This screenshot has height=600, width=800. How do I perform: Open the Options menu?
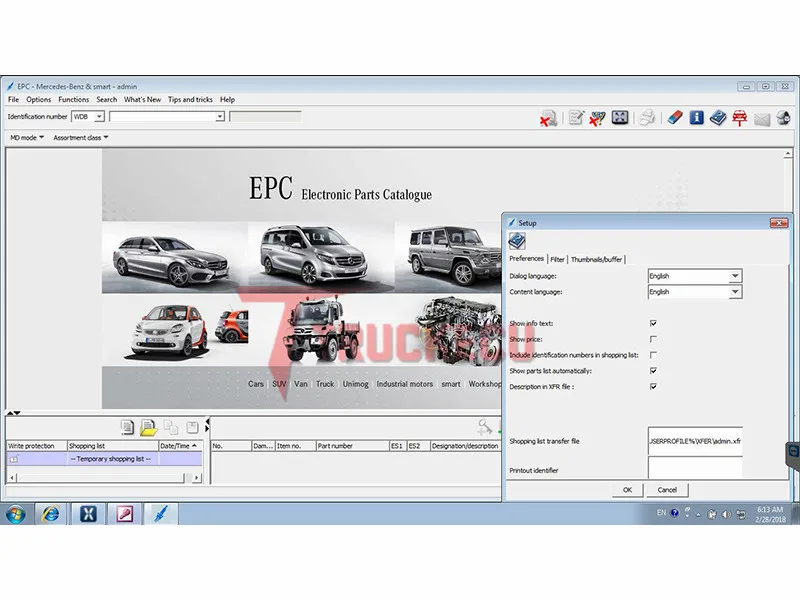pyautogui.click(x=39, y=99)
